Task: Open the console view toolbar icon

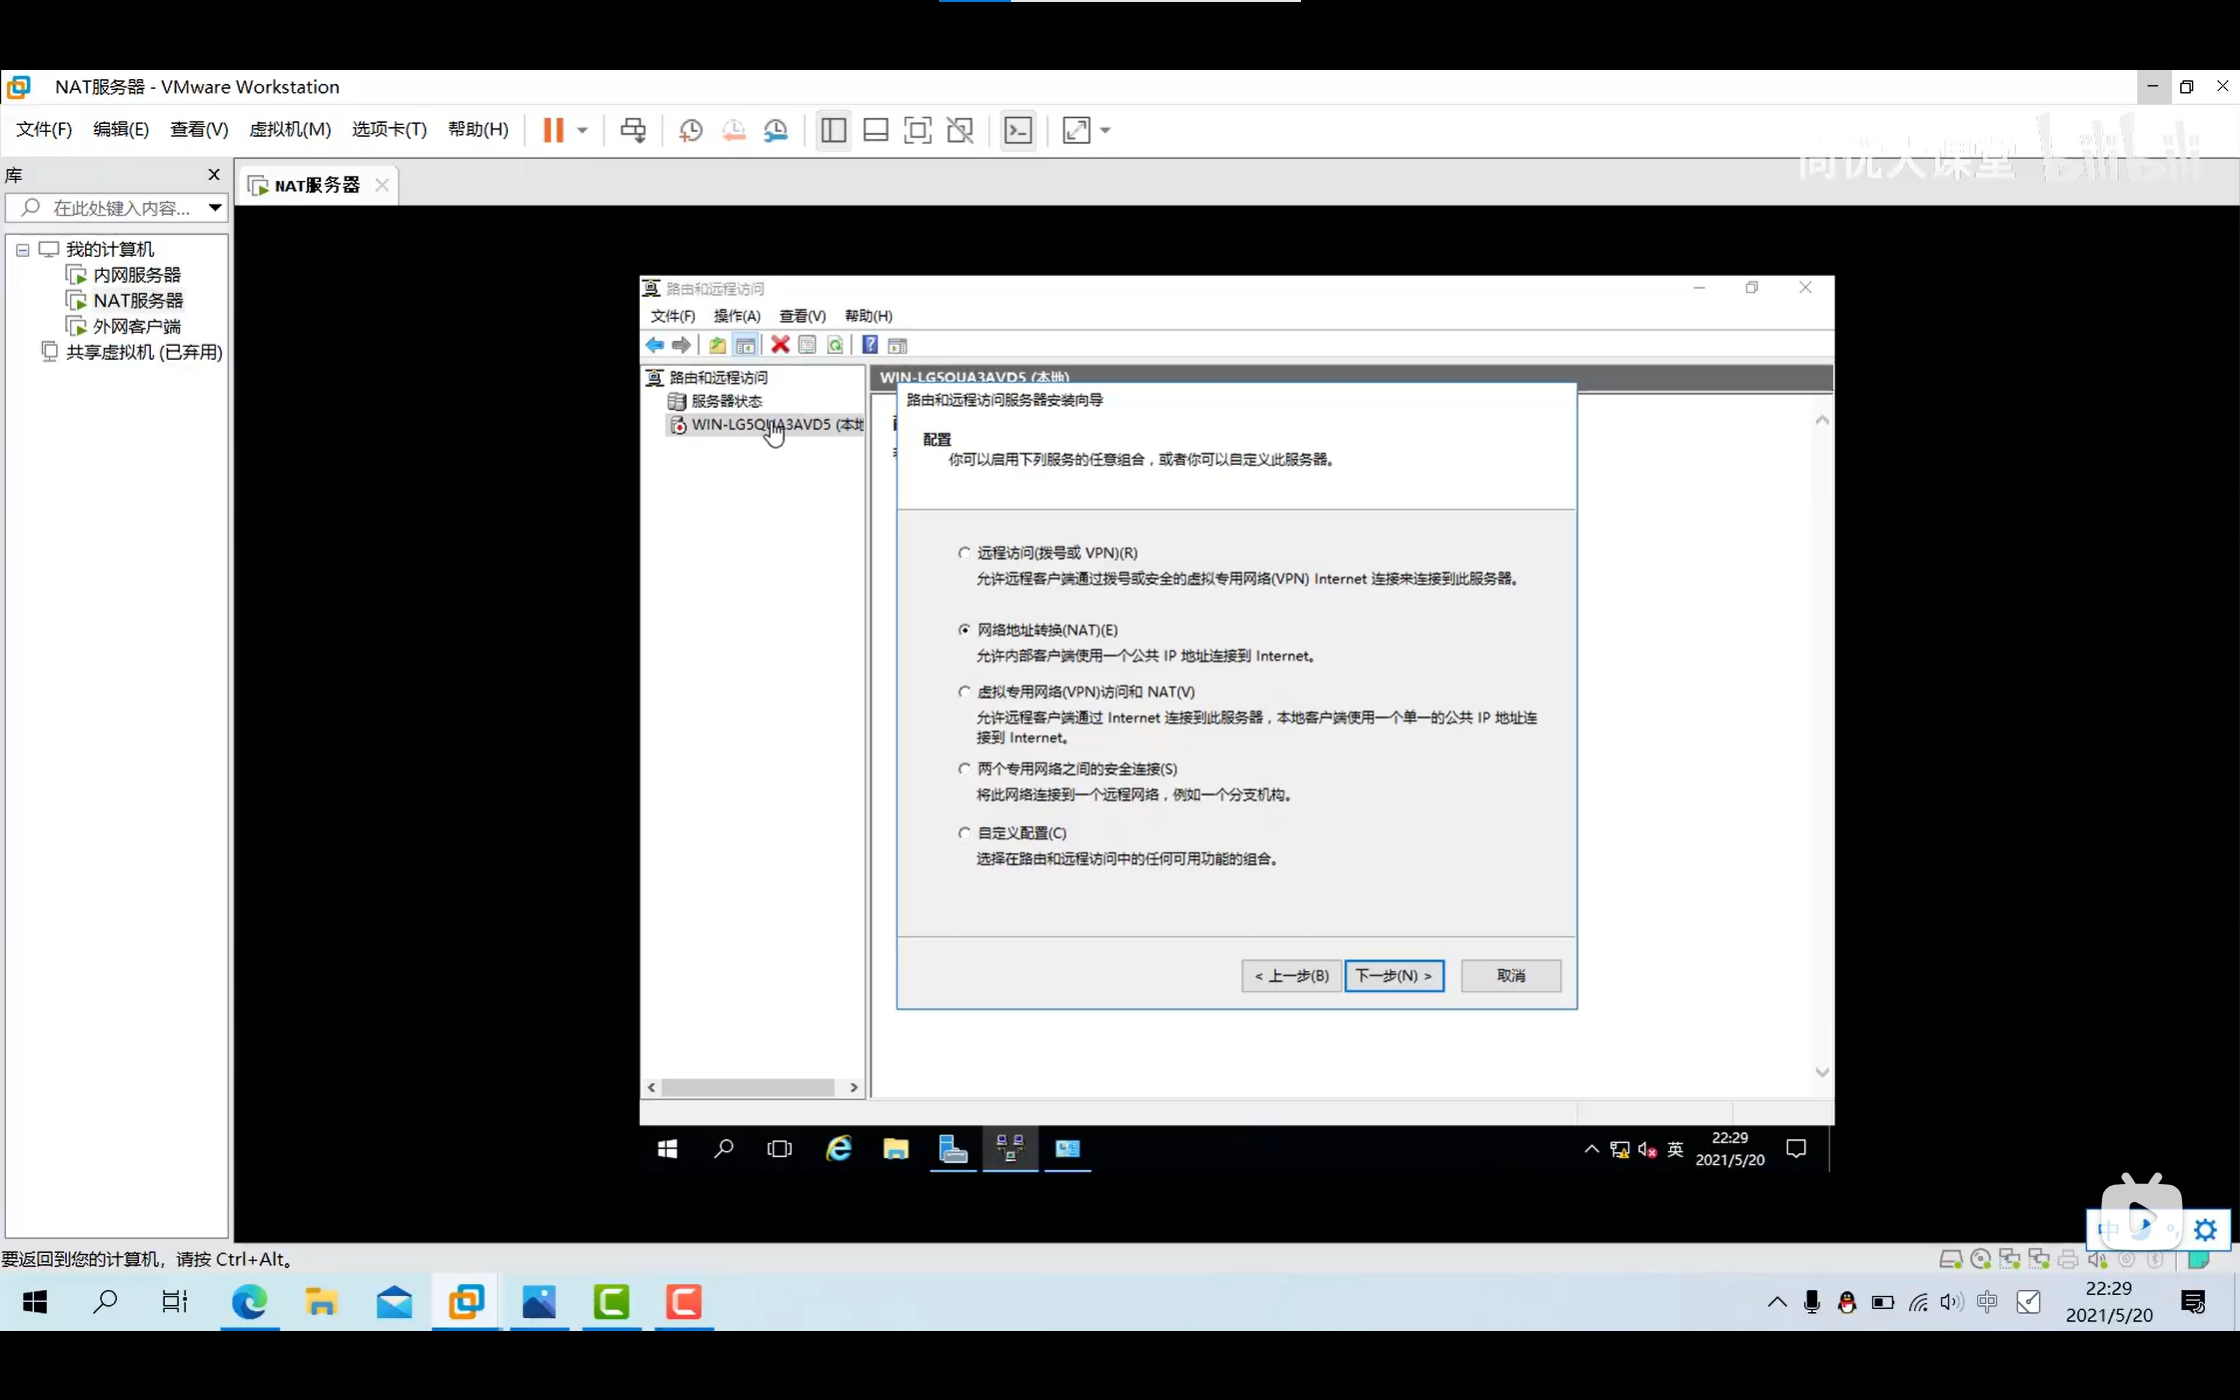Action: click(x=1018, y=130)
